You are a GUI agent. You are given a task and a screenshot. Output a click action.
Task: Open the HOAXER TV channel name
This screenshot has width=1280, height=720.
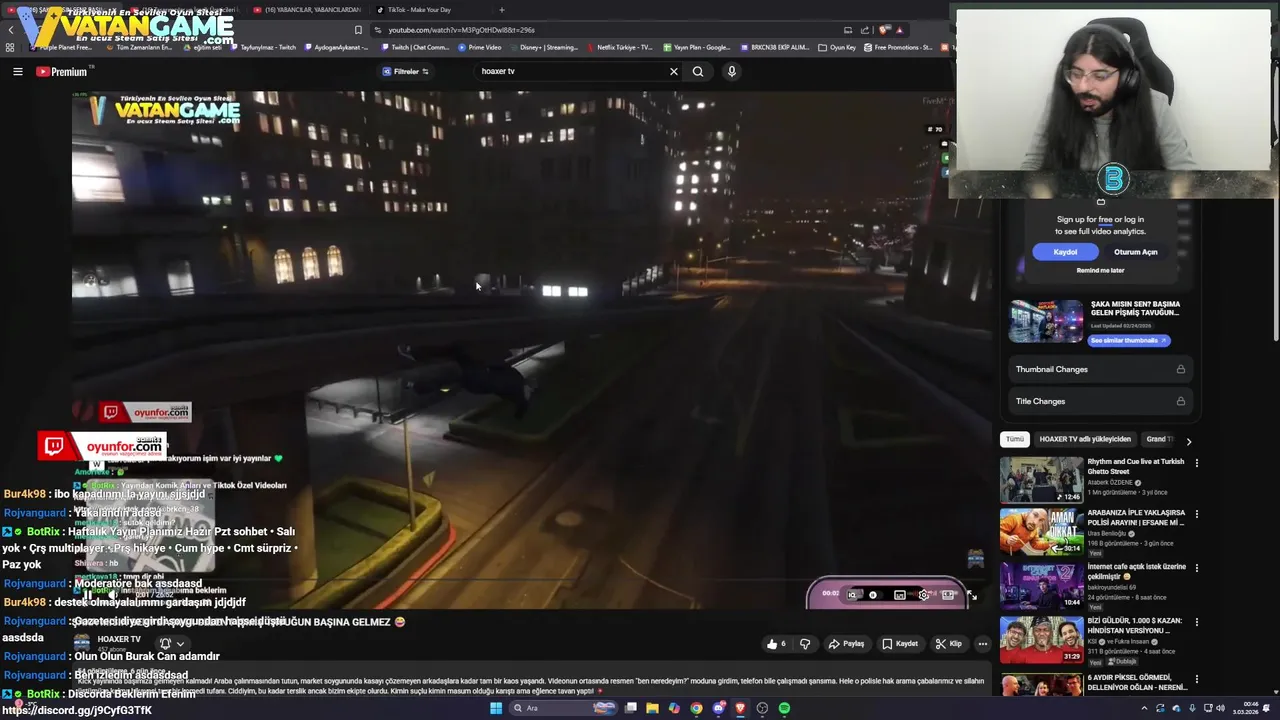tap(119, 639)
